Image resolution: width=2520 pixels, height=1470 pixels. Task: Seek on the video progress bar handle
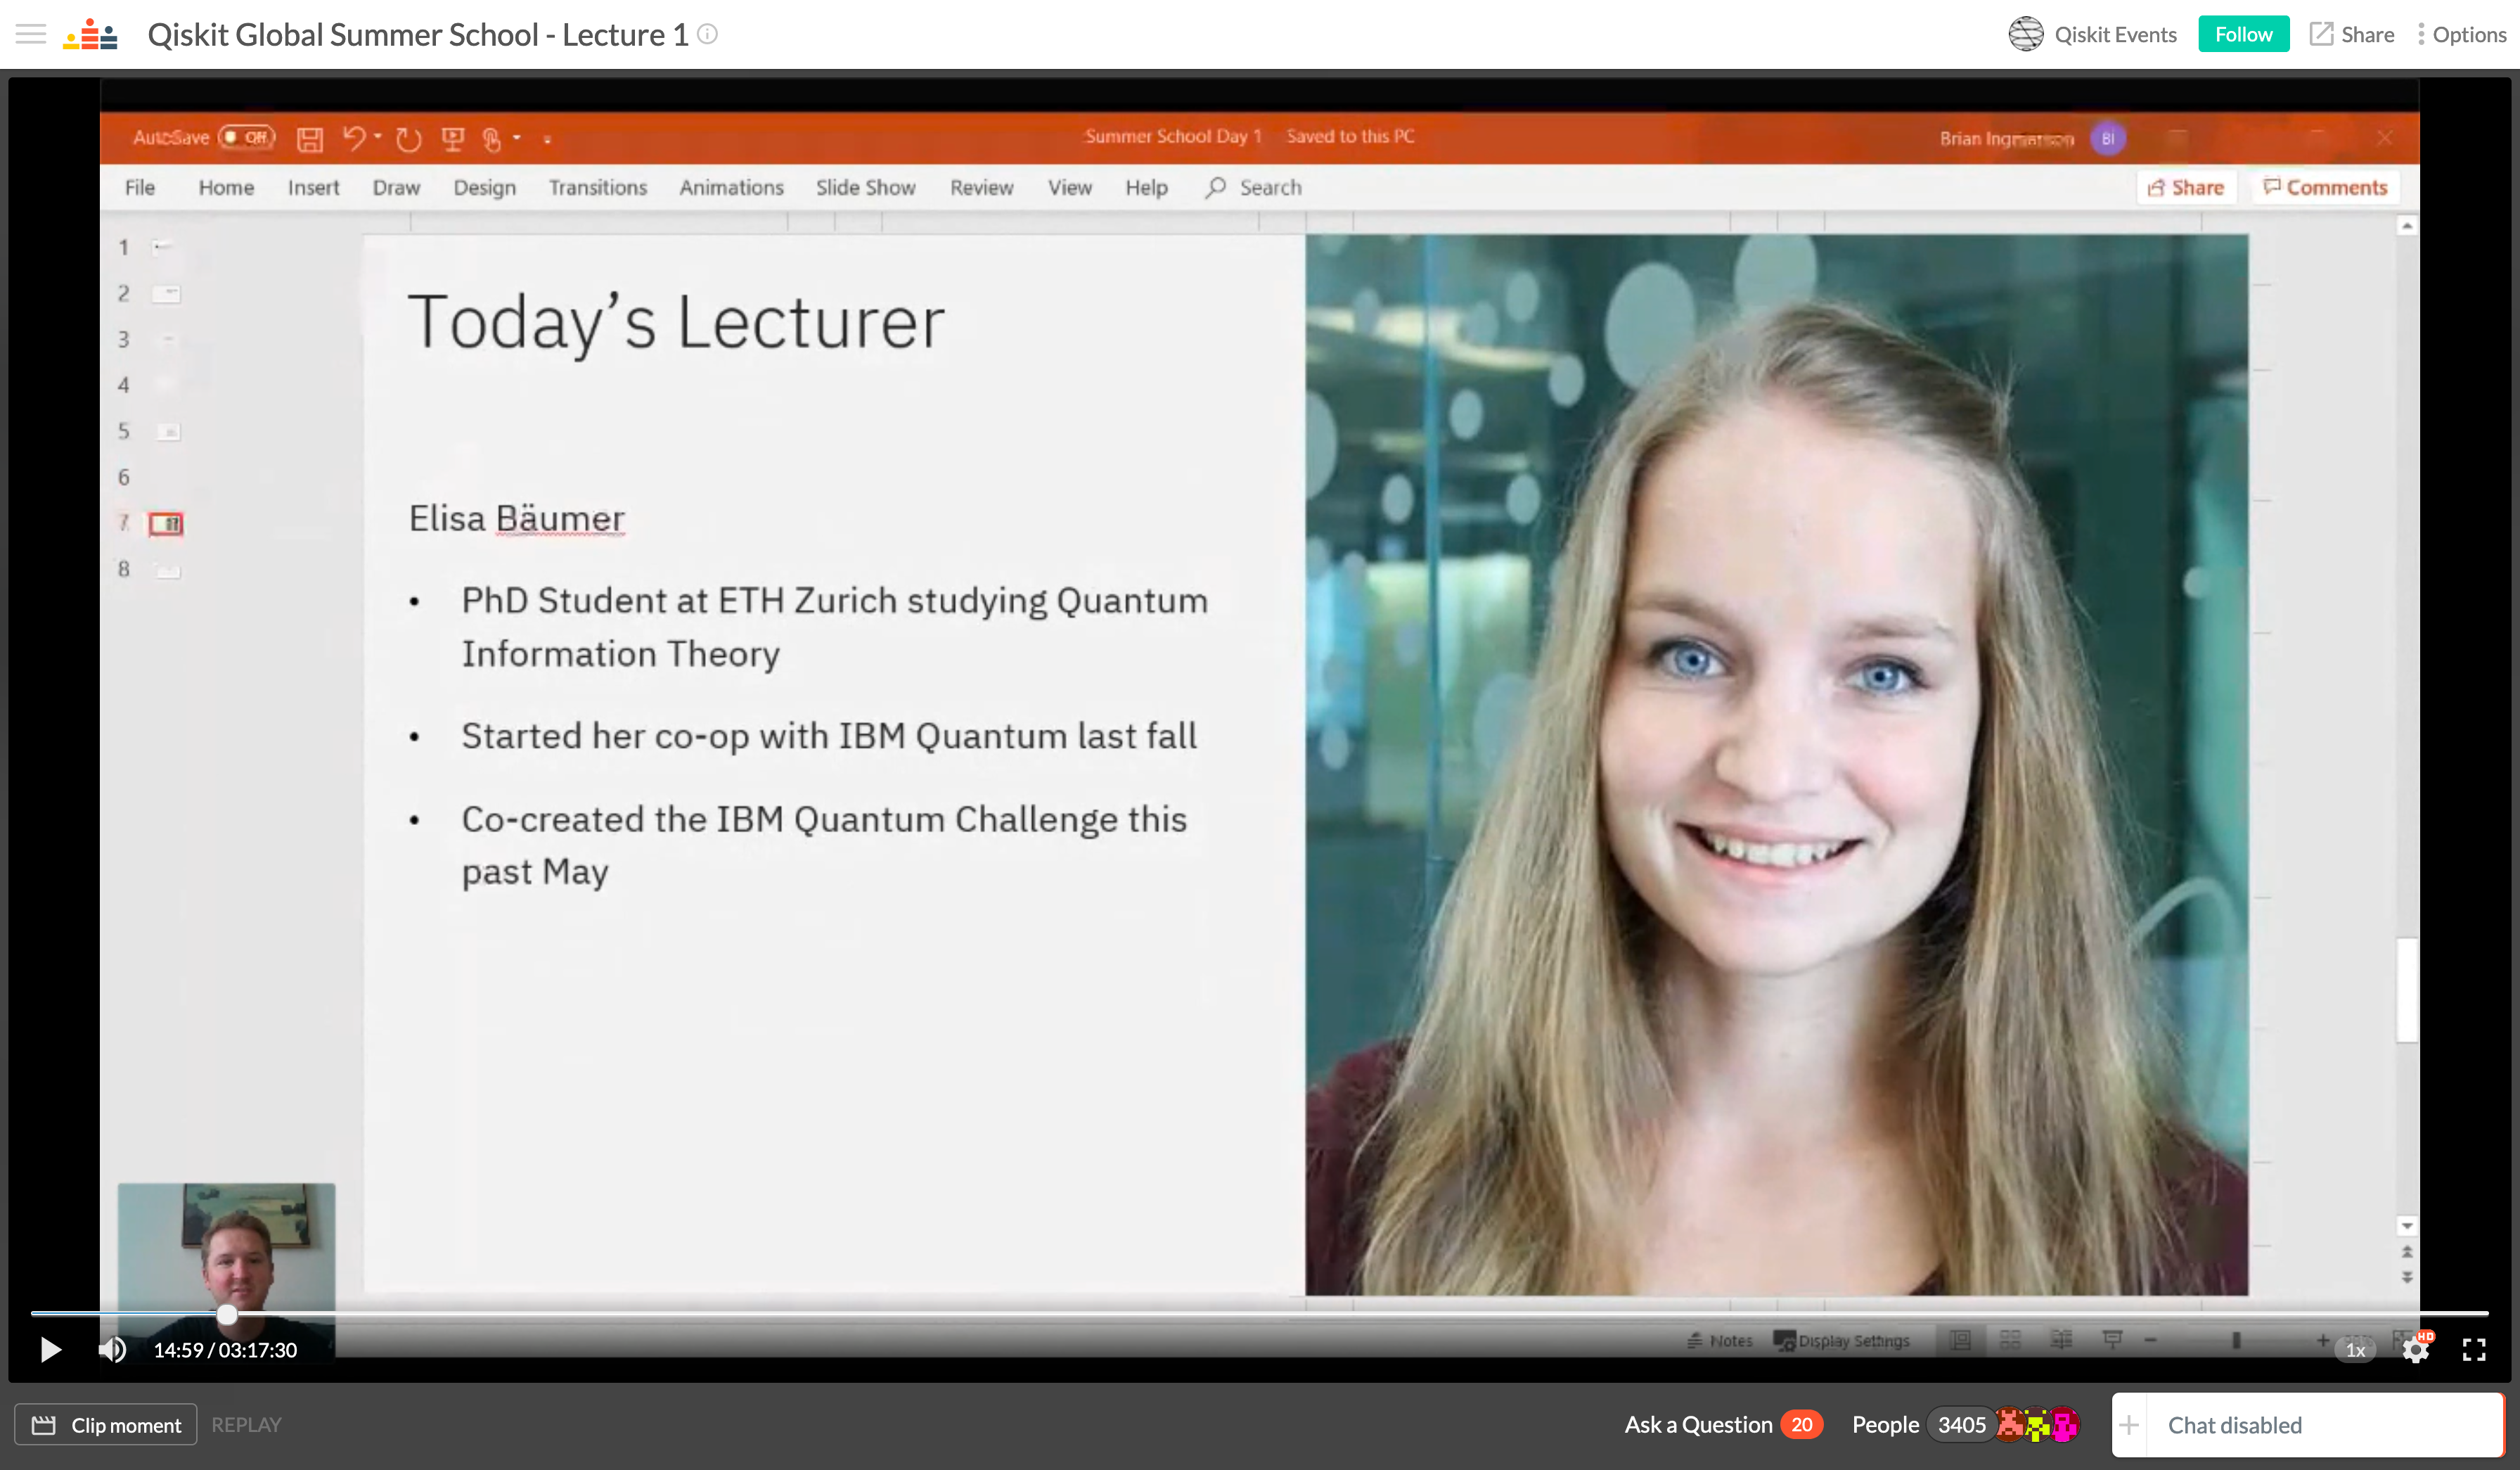pyautogui.click(x=227, y=1314)
